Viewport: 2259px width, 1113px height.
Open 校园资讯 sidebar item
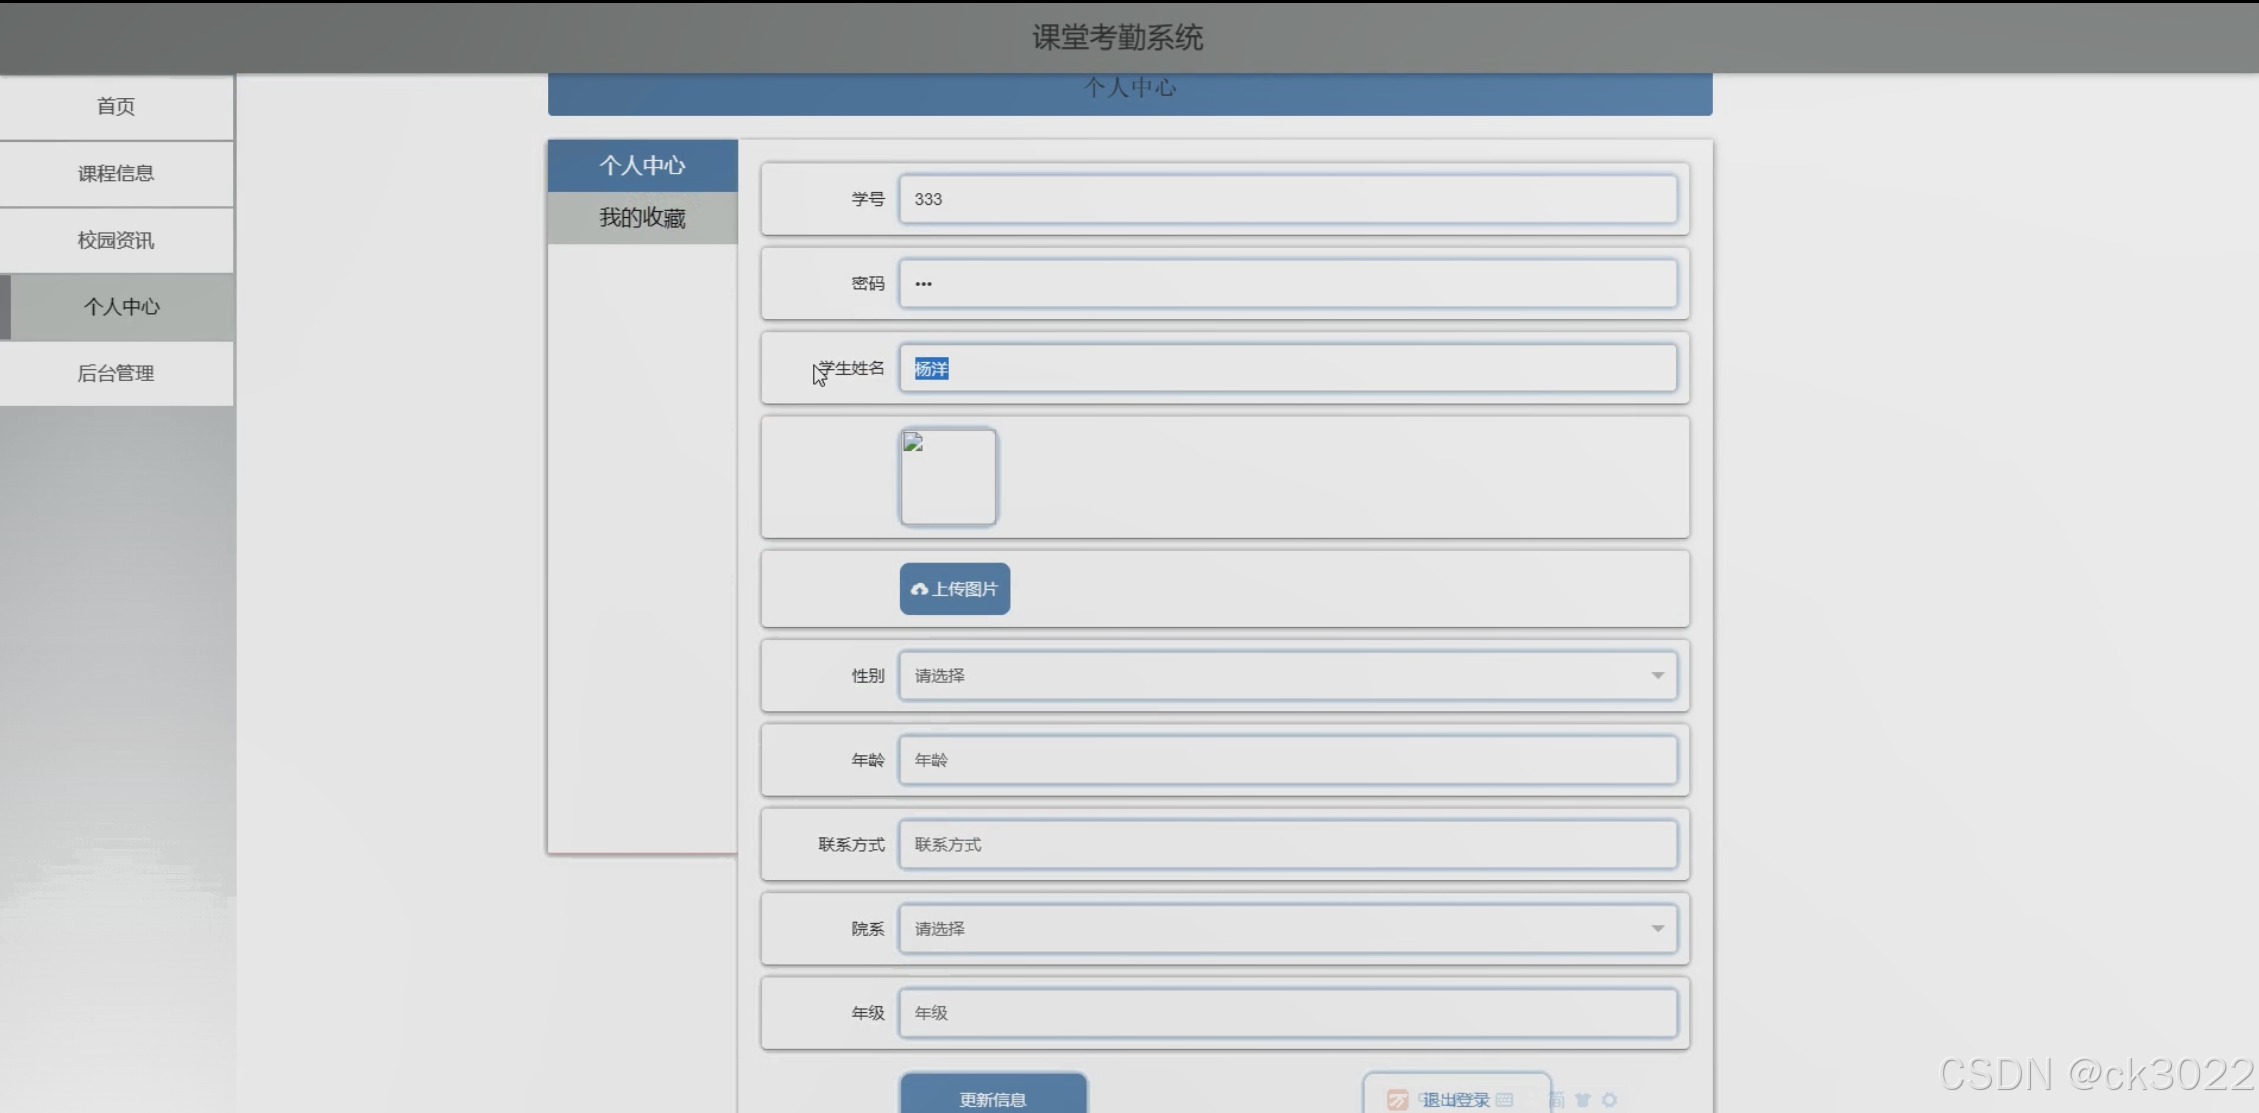pyautogui.click(x=116, y=241)
